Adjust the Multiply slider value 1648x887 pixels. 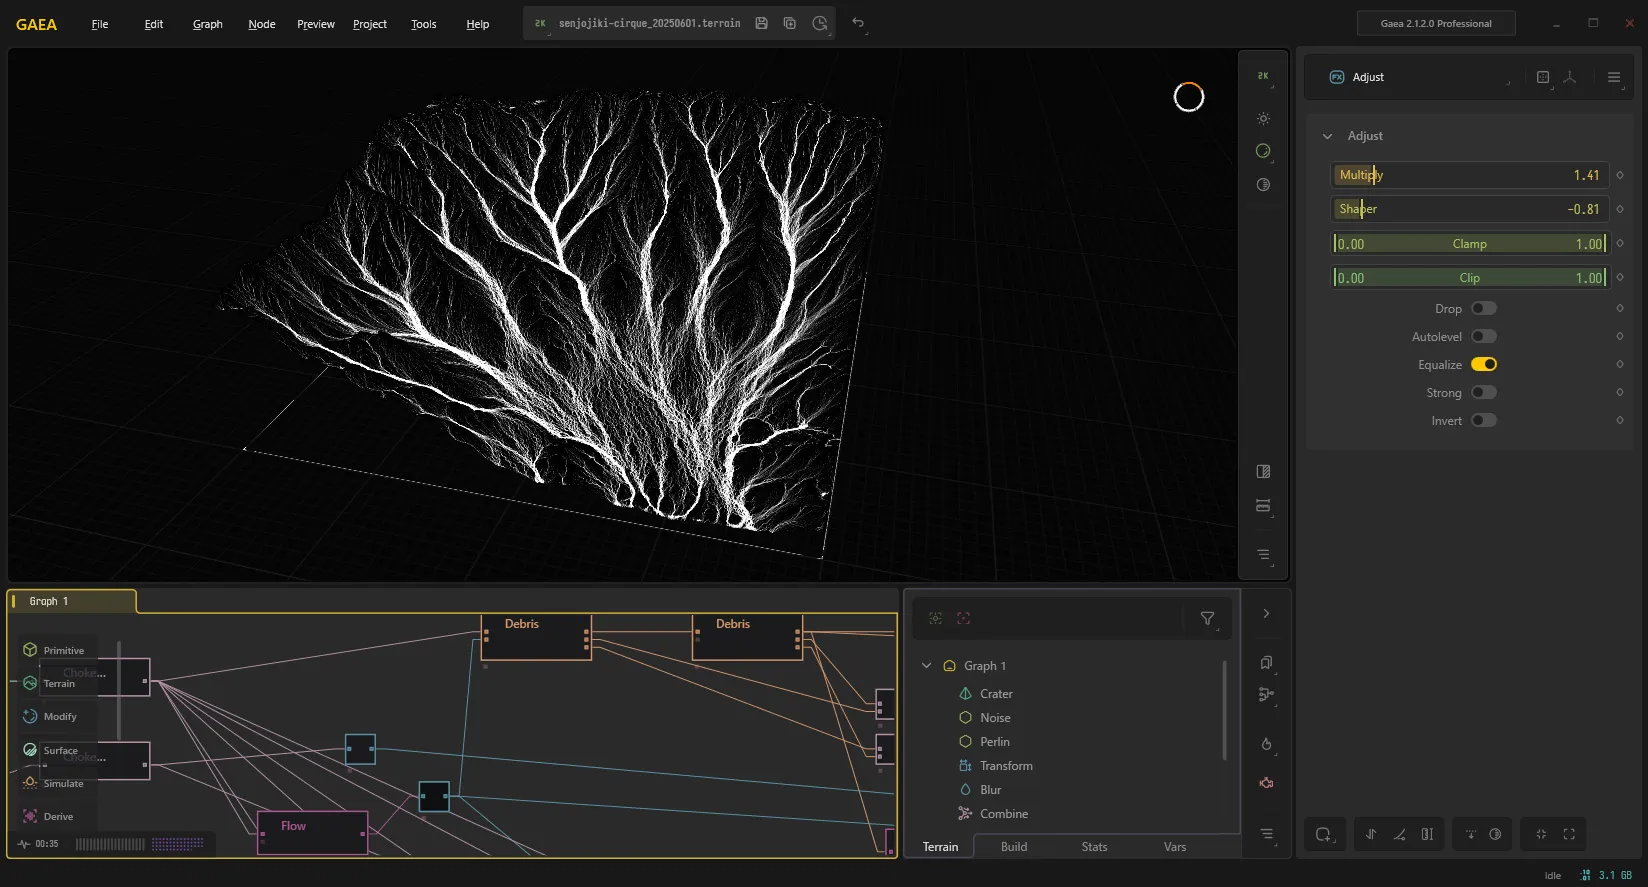[x=1470, y=175]
